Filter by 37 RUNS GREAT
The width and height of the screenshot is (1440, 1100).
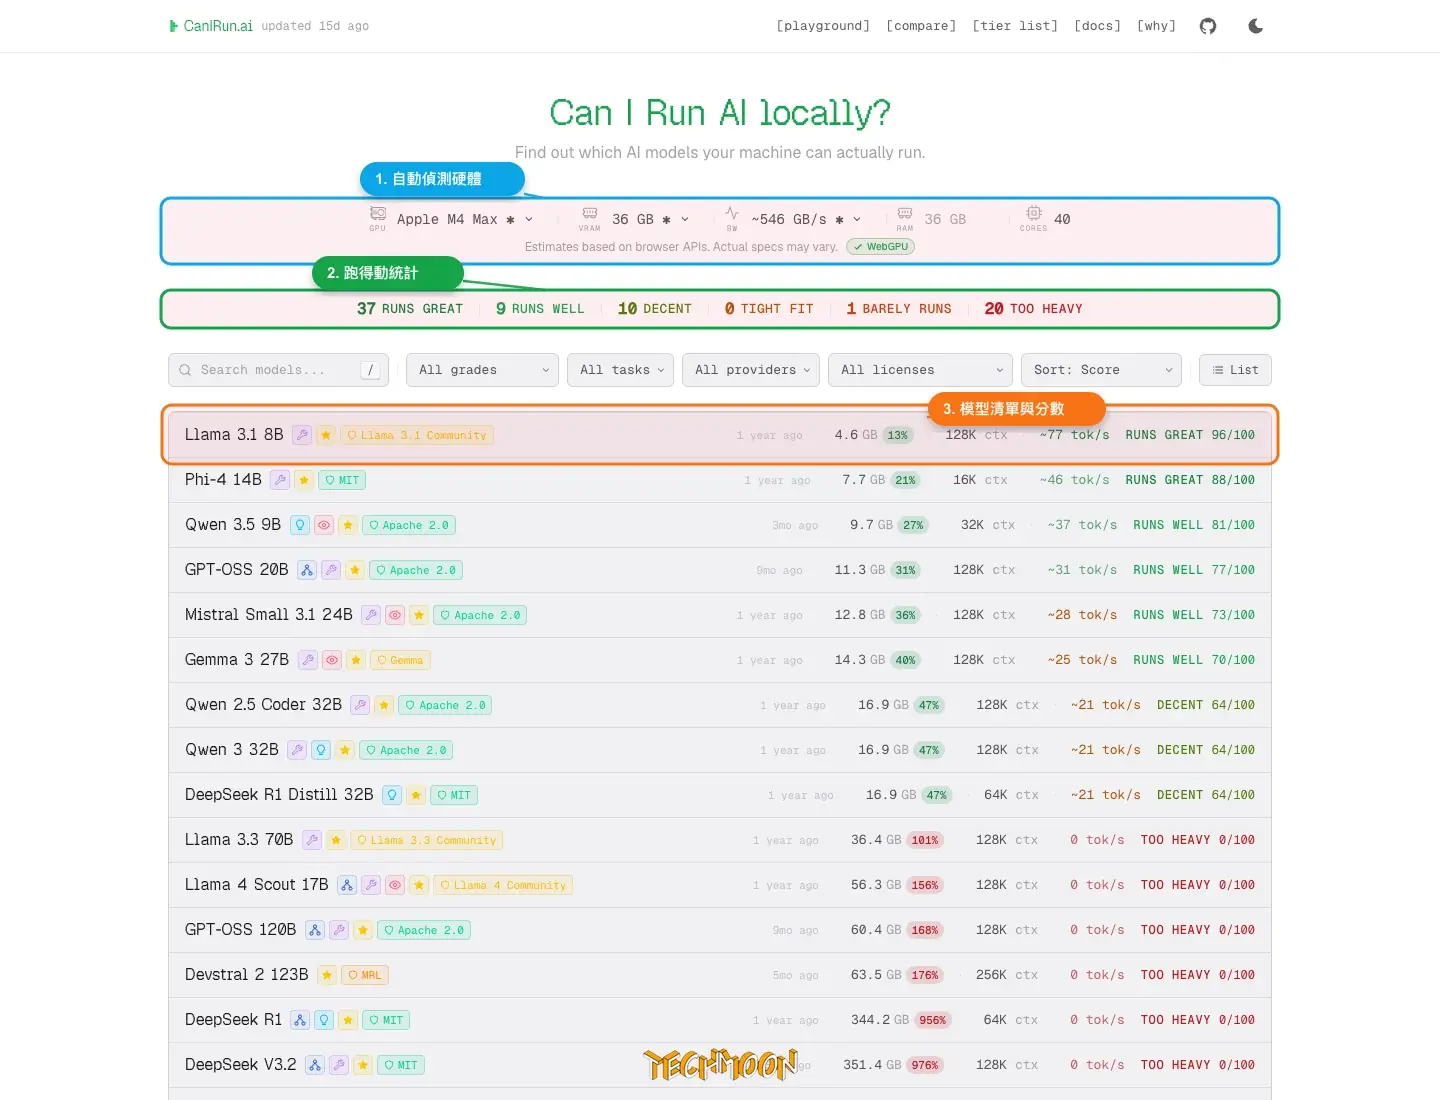pos(410,309)
